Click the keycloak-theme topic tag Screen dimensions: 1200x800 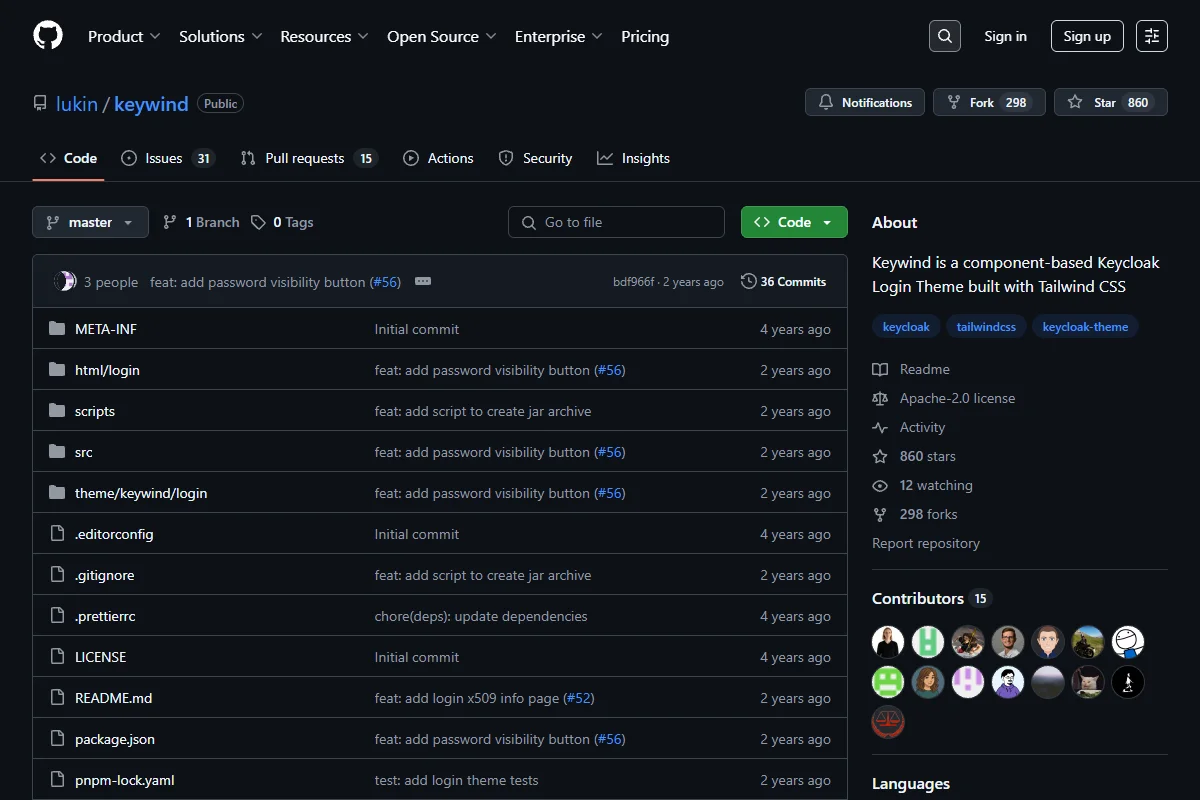[1085, 327]
